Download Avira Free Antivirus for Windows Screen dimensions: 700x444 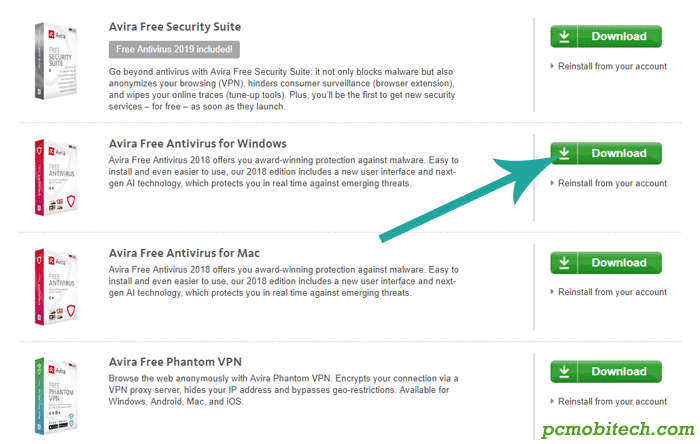point(606,153)
